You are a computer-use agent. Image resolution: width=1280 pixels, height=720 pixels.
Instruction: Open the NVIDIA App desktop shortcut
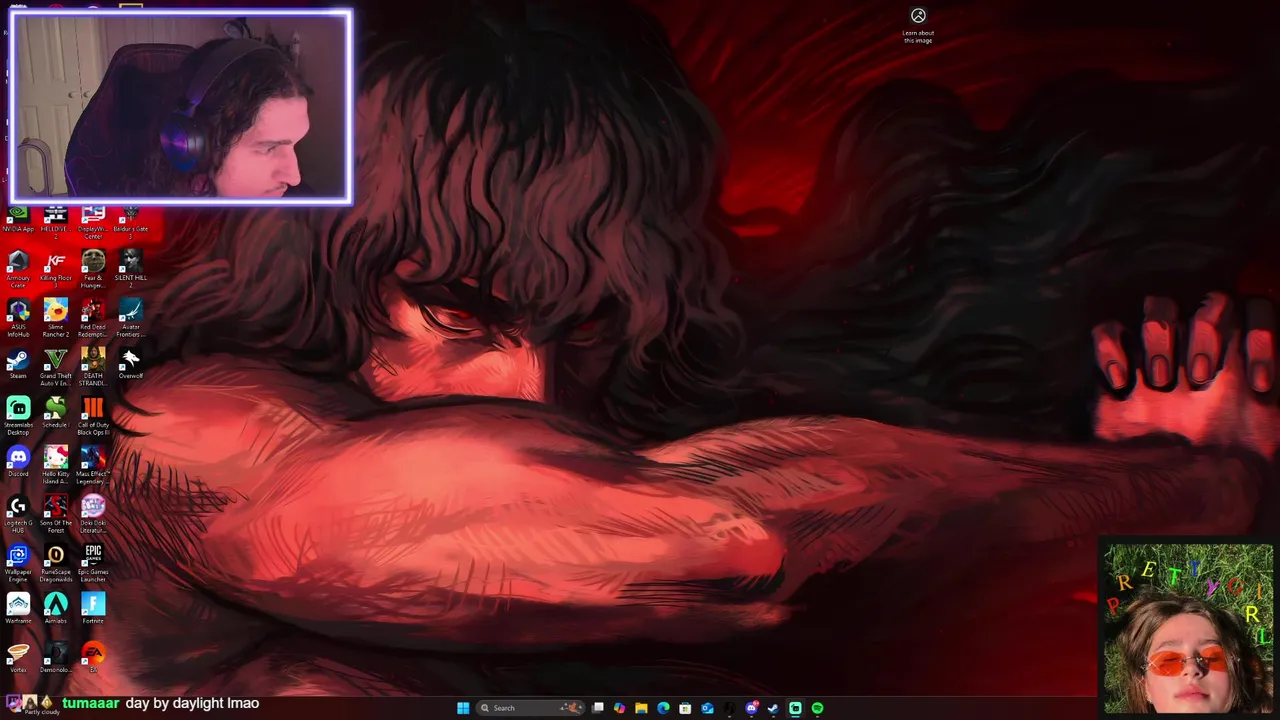coord(18,219)
